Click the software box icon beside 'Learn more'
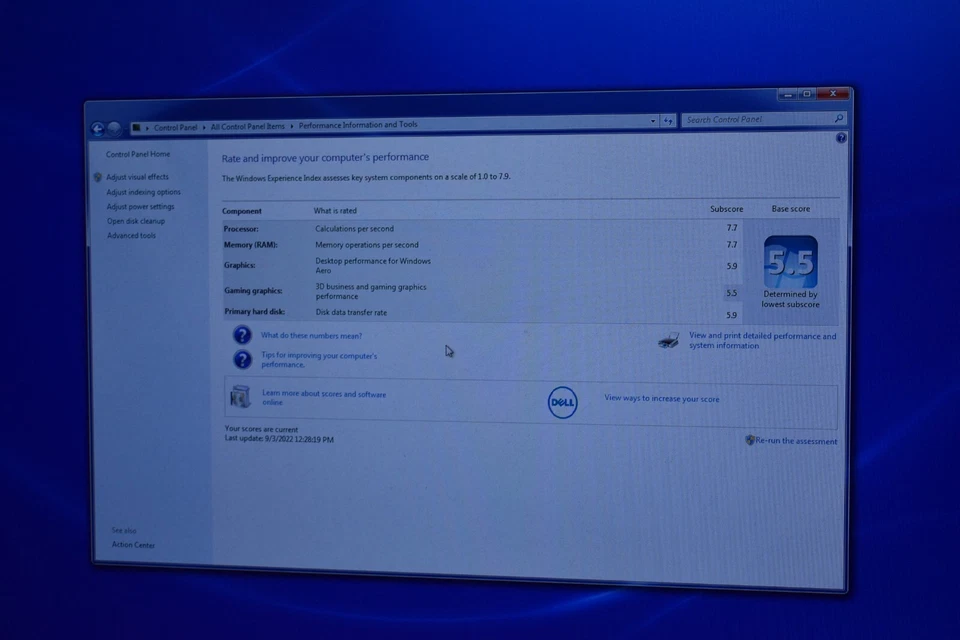 click(240, 397)
